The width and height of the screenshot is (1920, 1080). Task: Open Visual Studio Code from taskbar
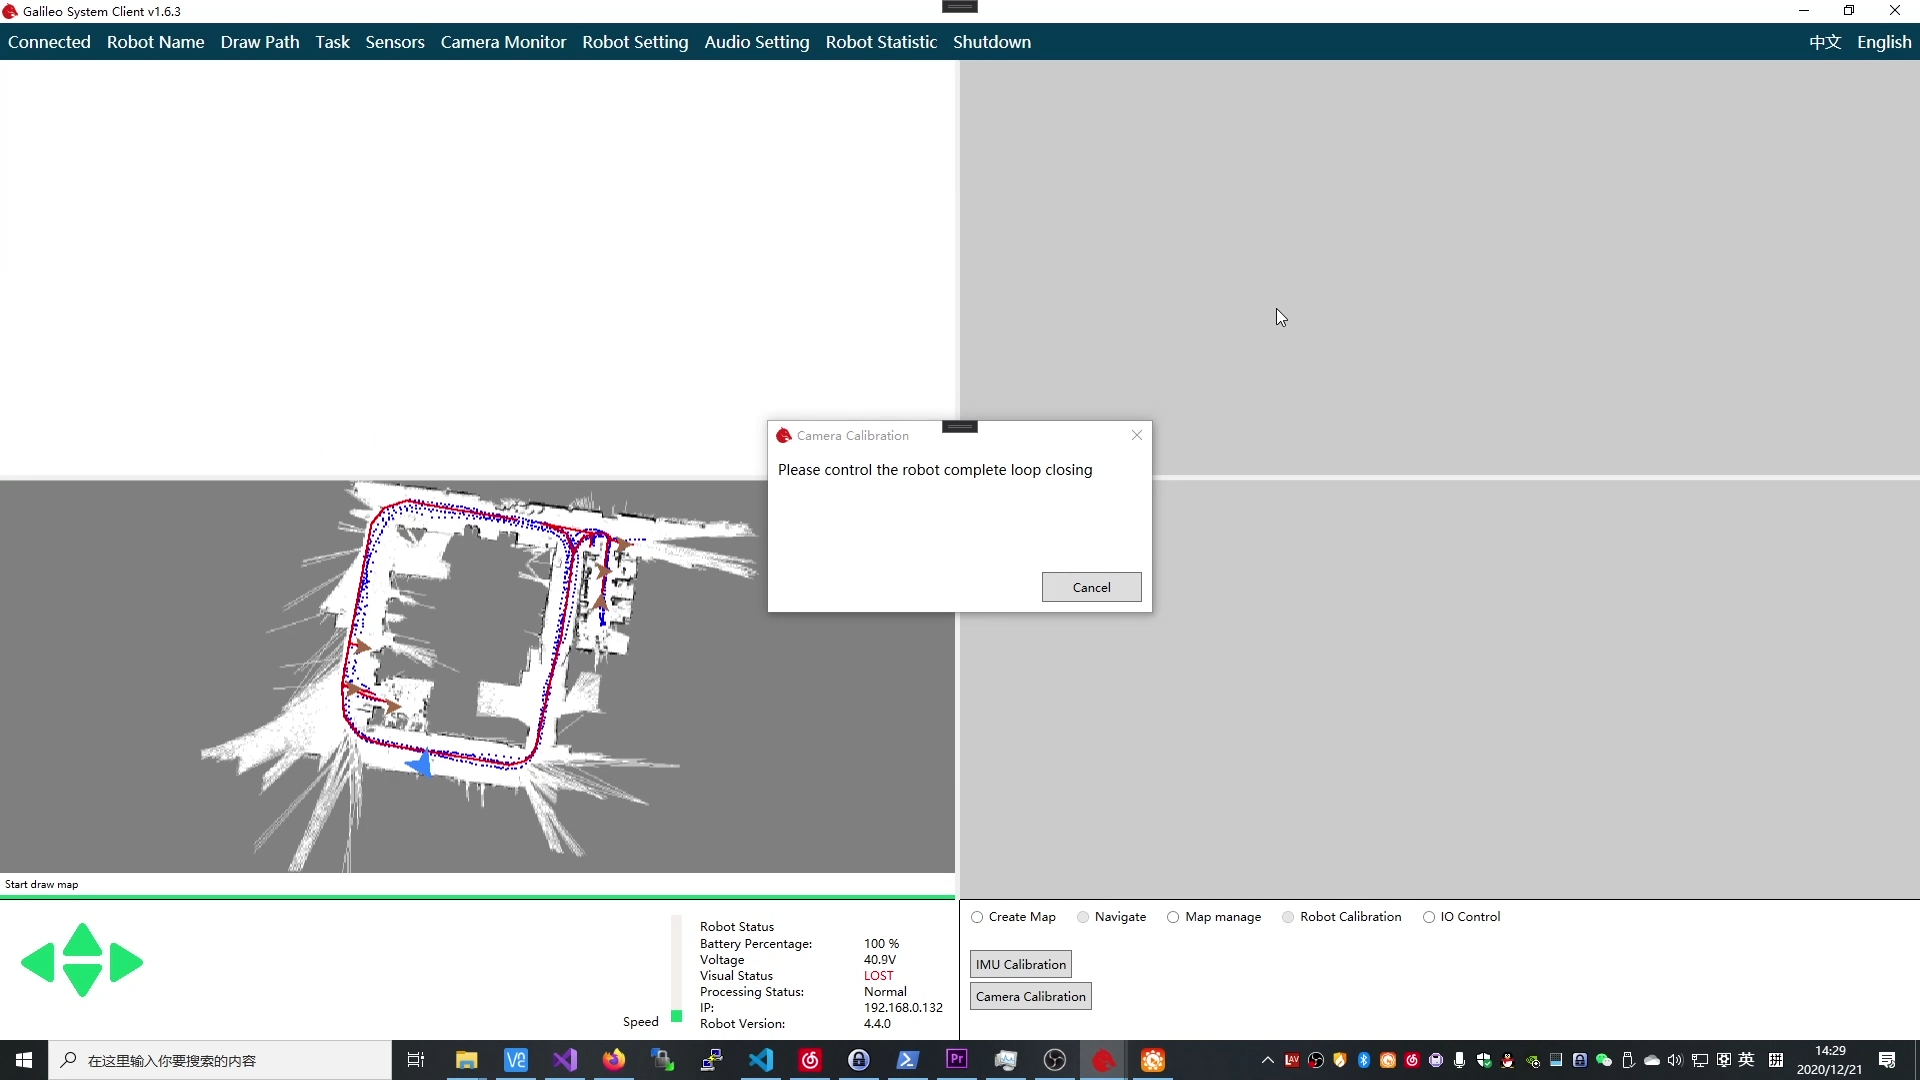[x=761, y=1060]
